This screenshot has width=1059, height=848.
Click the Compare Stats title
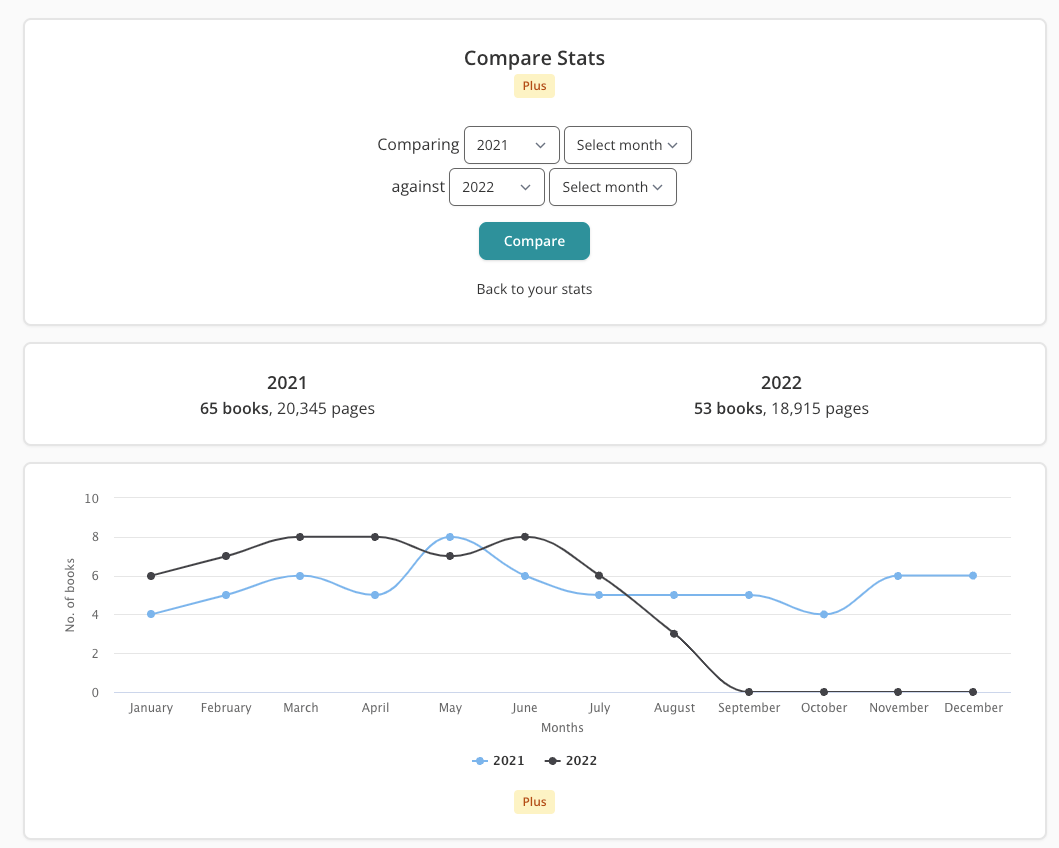tap(534, 58)
